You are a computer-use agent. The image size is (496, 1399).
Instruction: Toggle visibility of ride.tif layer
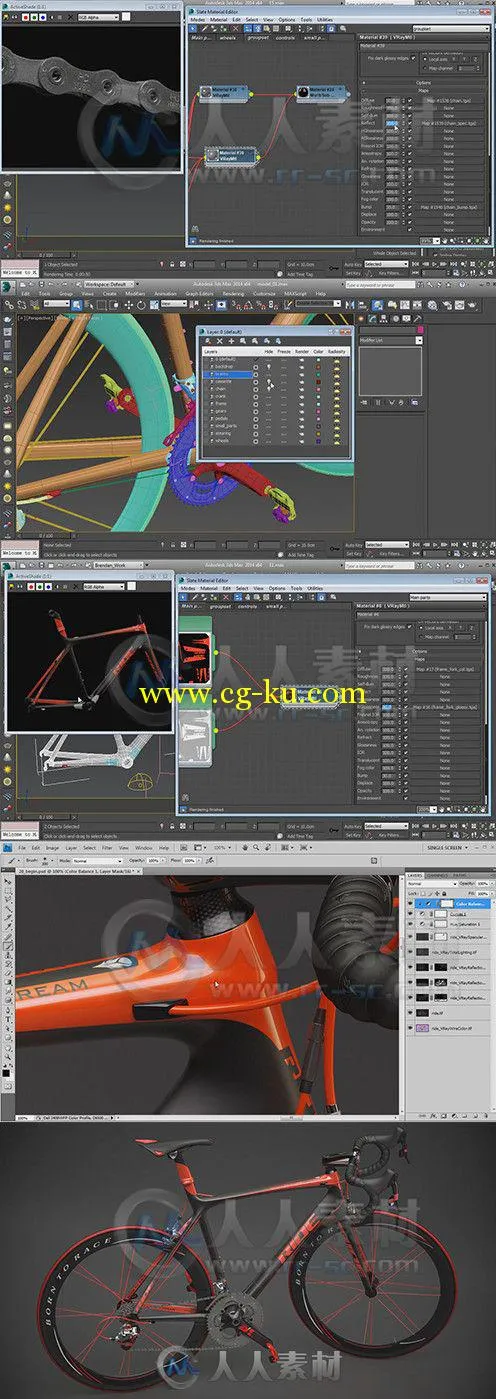click(x=410, y=1011)
